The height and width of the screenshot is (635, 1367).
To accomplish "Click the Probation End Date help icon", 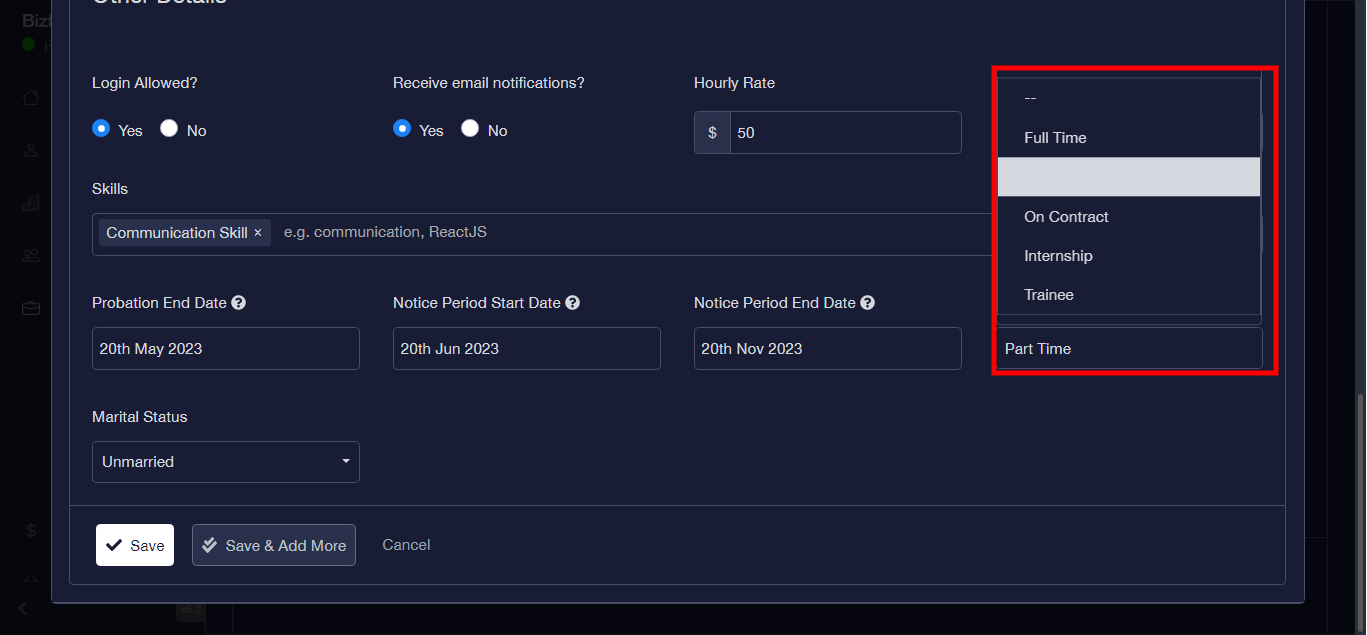I will (239, 303).
